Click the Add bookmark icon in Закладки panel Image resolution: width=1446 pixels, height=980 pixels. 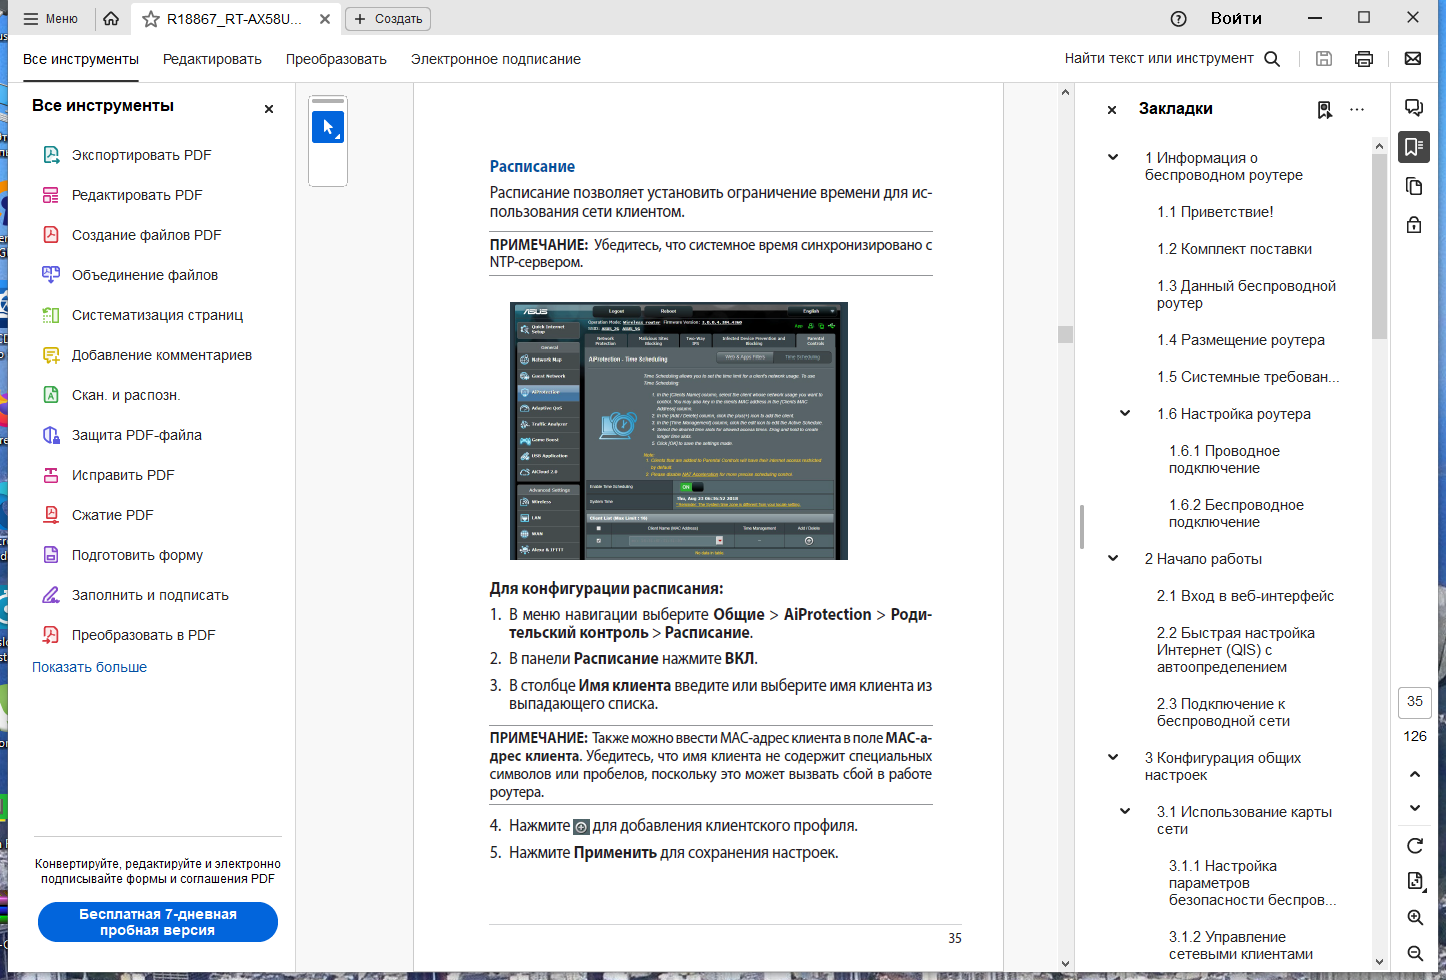[x=1325, y=110]
